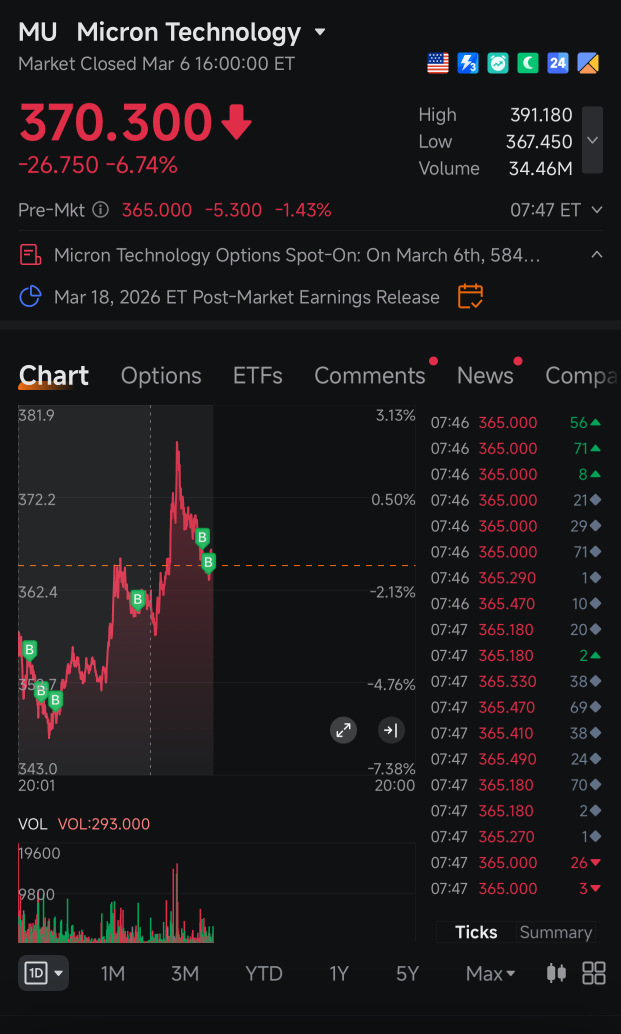621x1034 pixels.
Task: Tap the US flag market icon
Action: [x=438, y=63]
